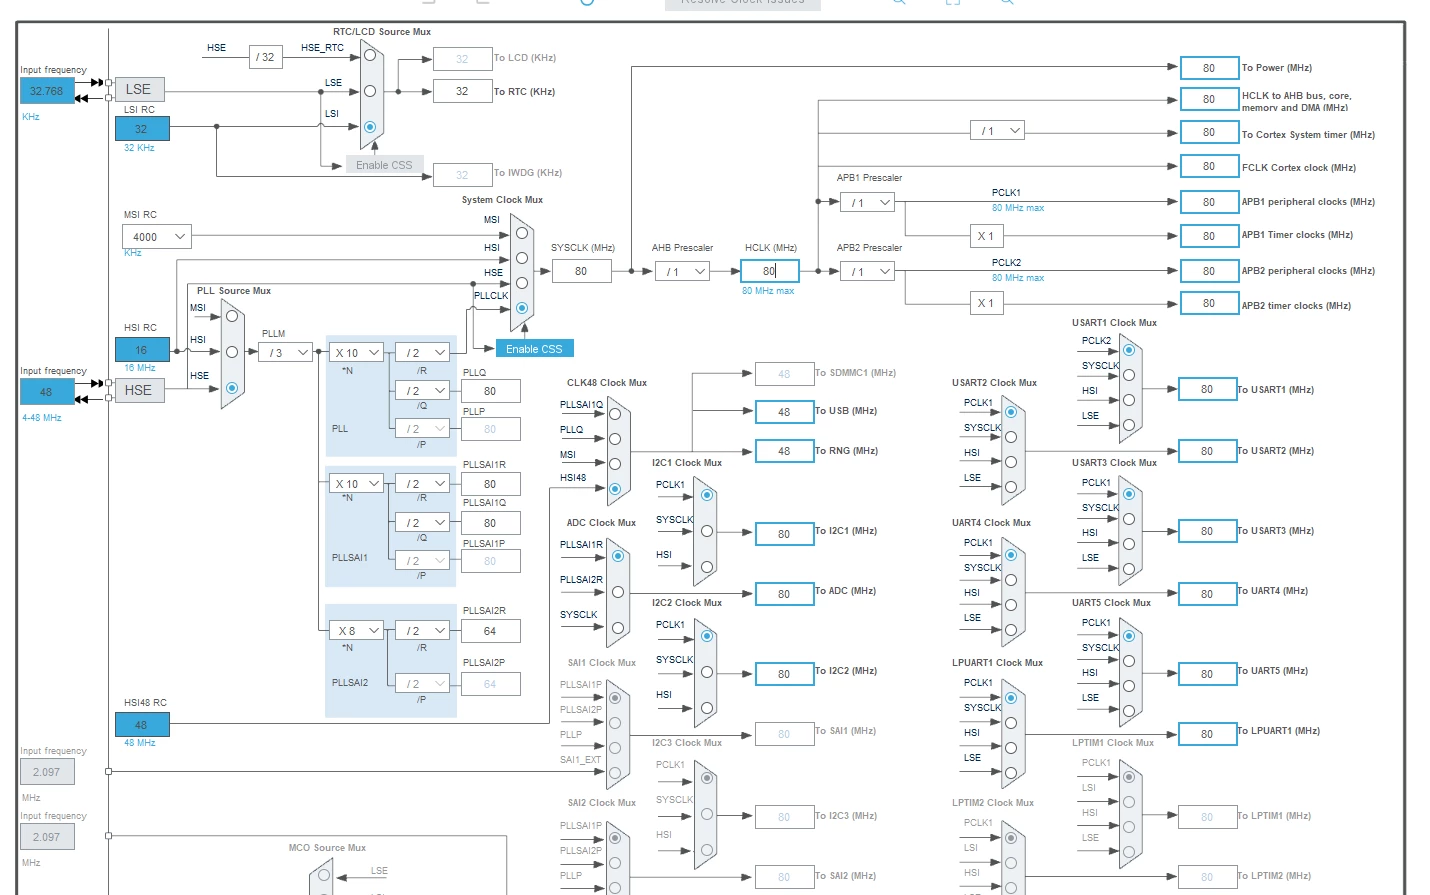Expand the AHB Prescaler dropdown
The height and width of the screenshot is (895, 1430).
click(682, 271)
